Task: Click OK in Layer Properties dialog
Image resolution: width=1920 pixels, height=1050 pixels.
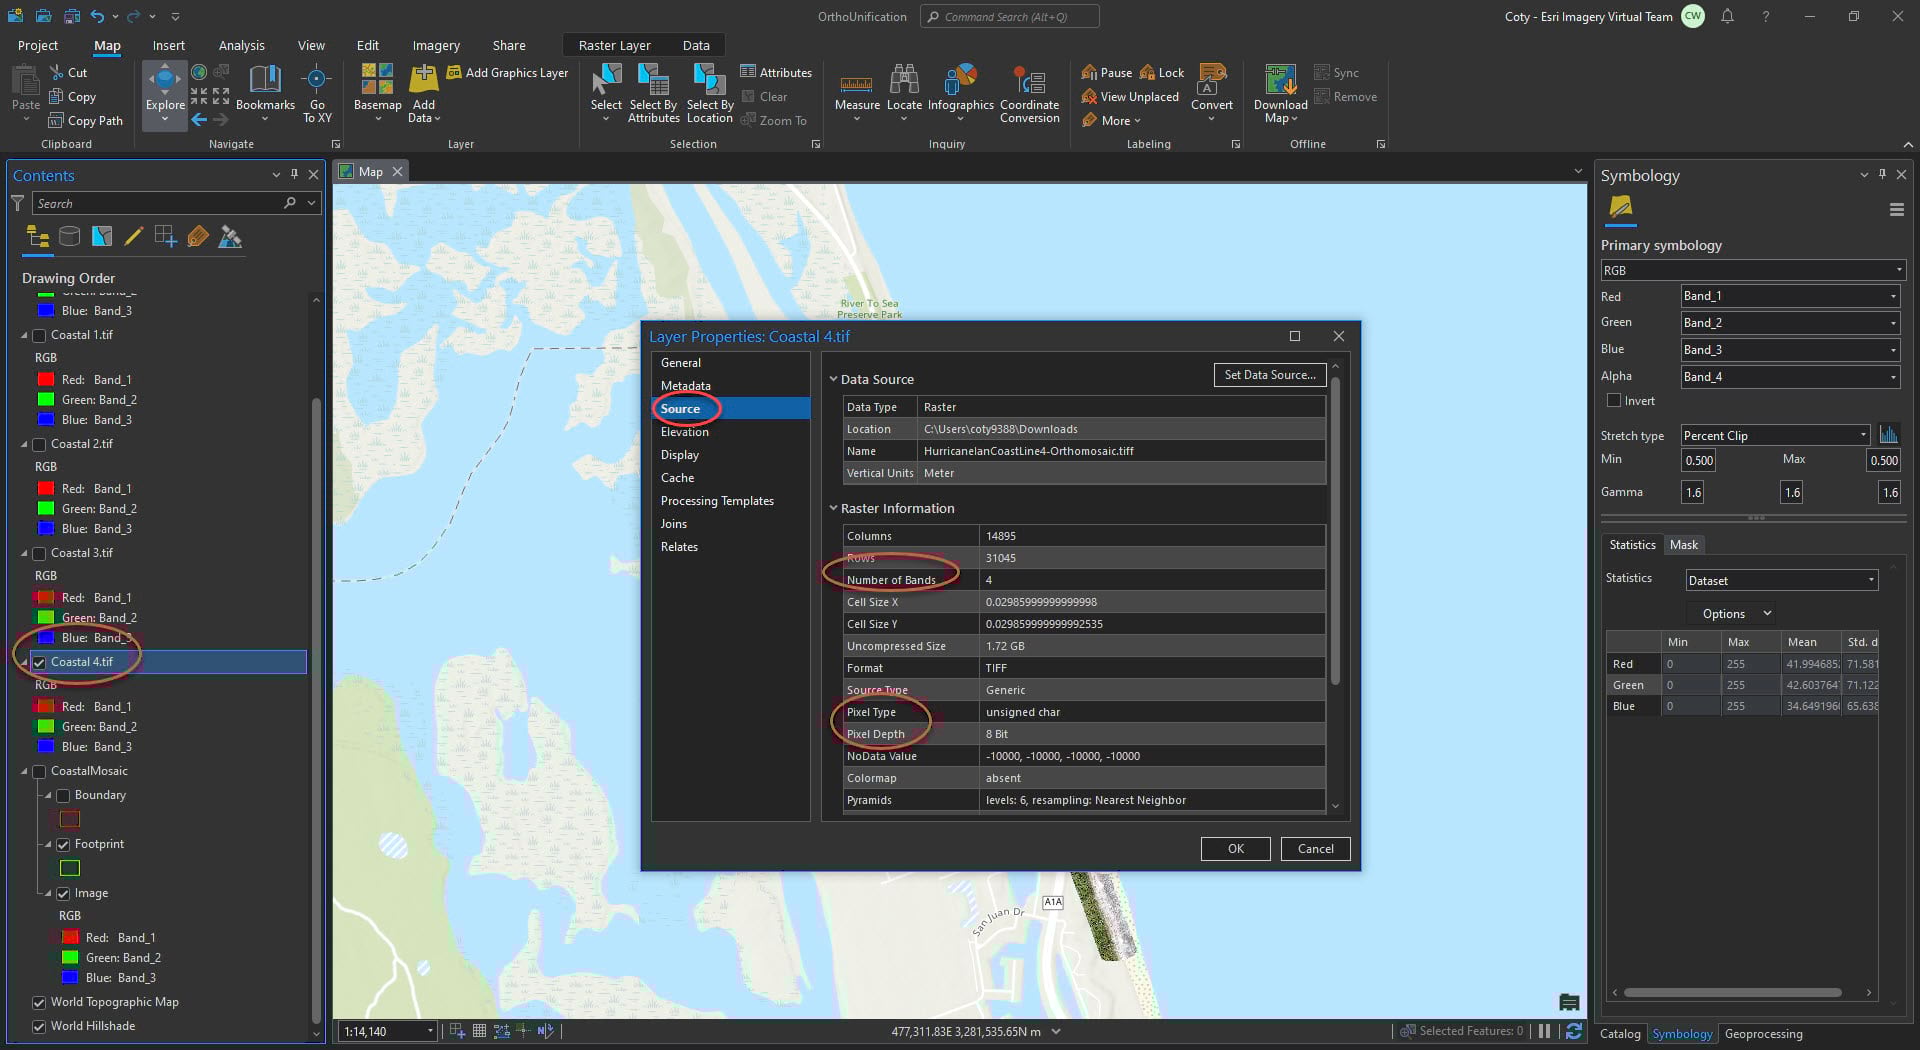Action: 1235,849
